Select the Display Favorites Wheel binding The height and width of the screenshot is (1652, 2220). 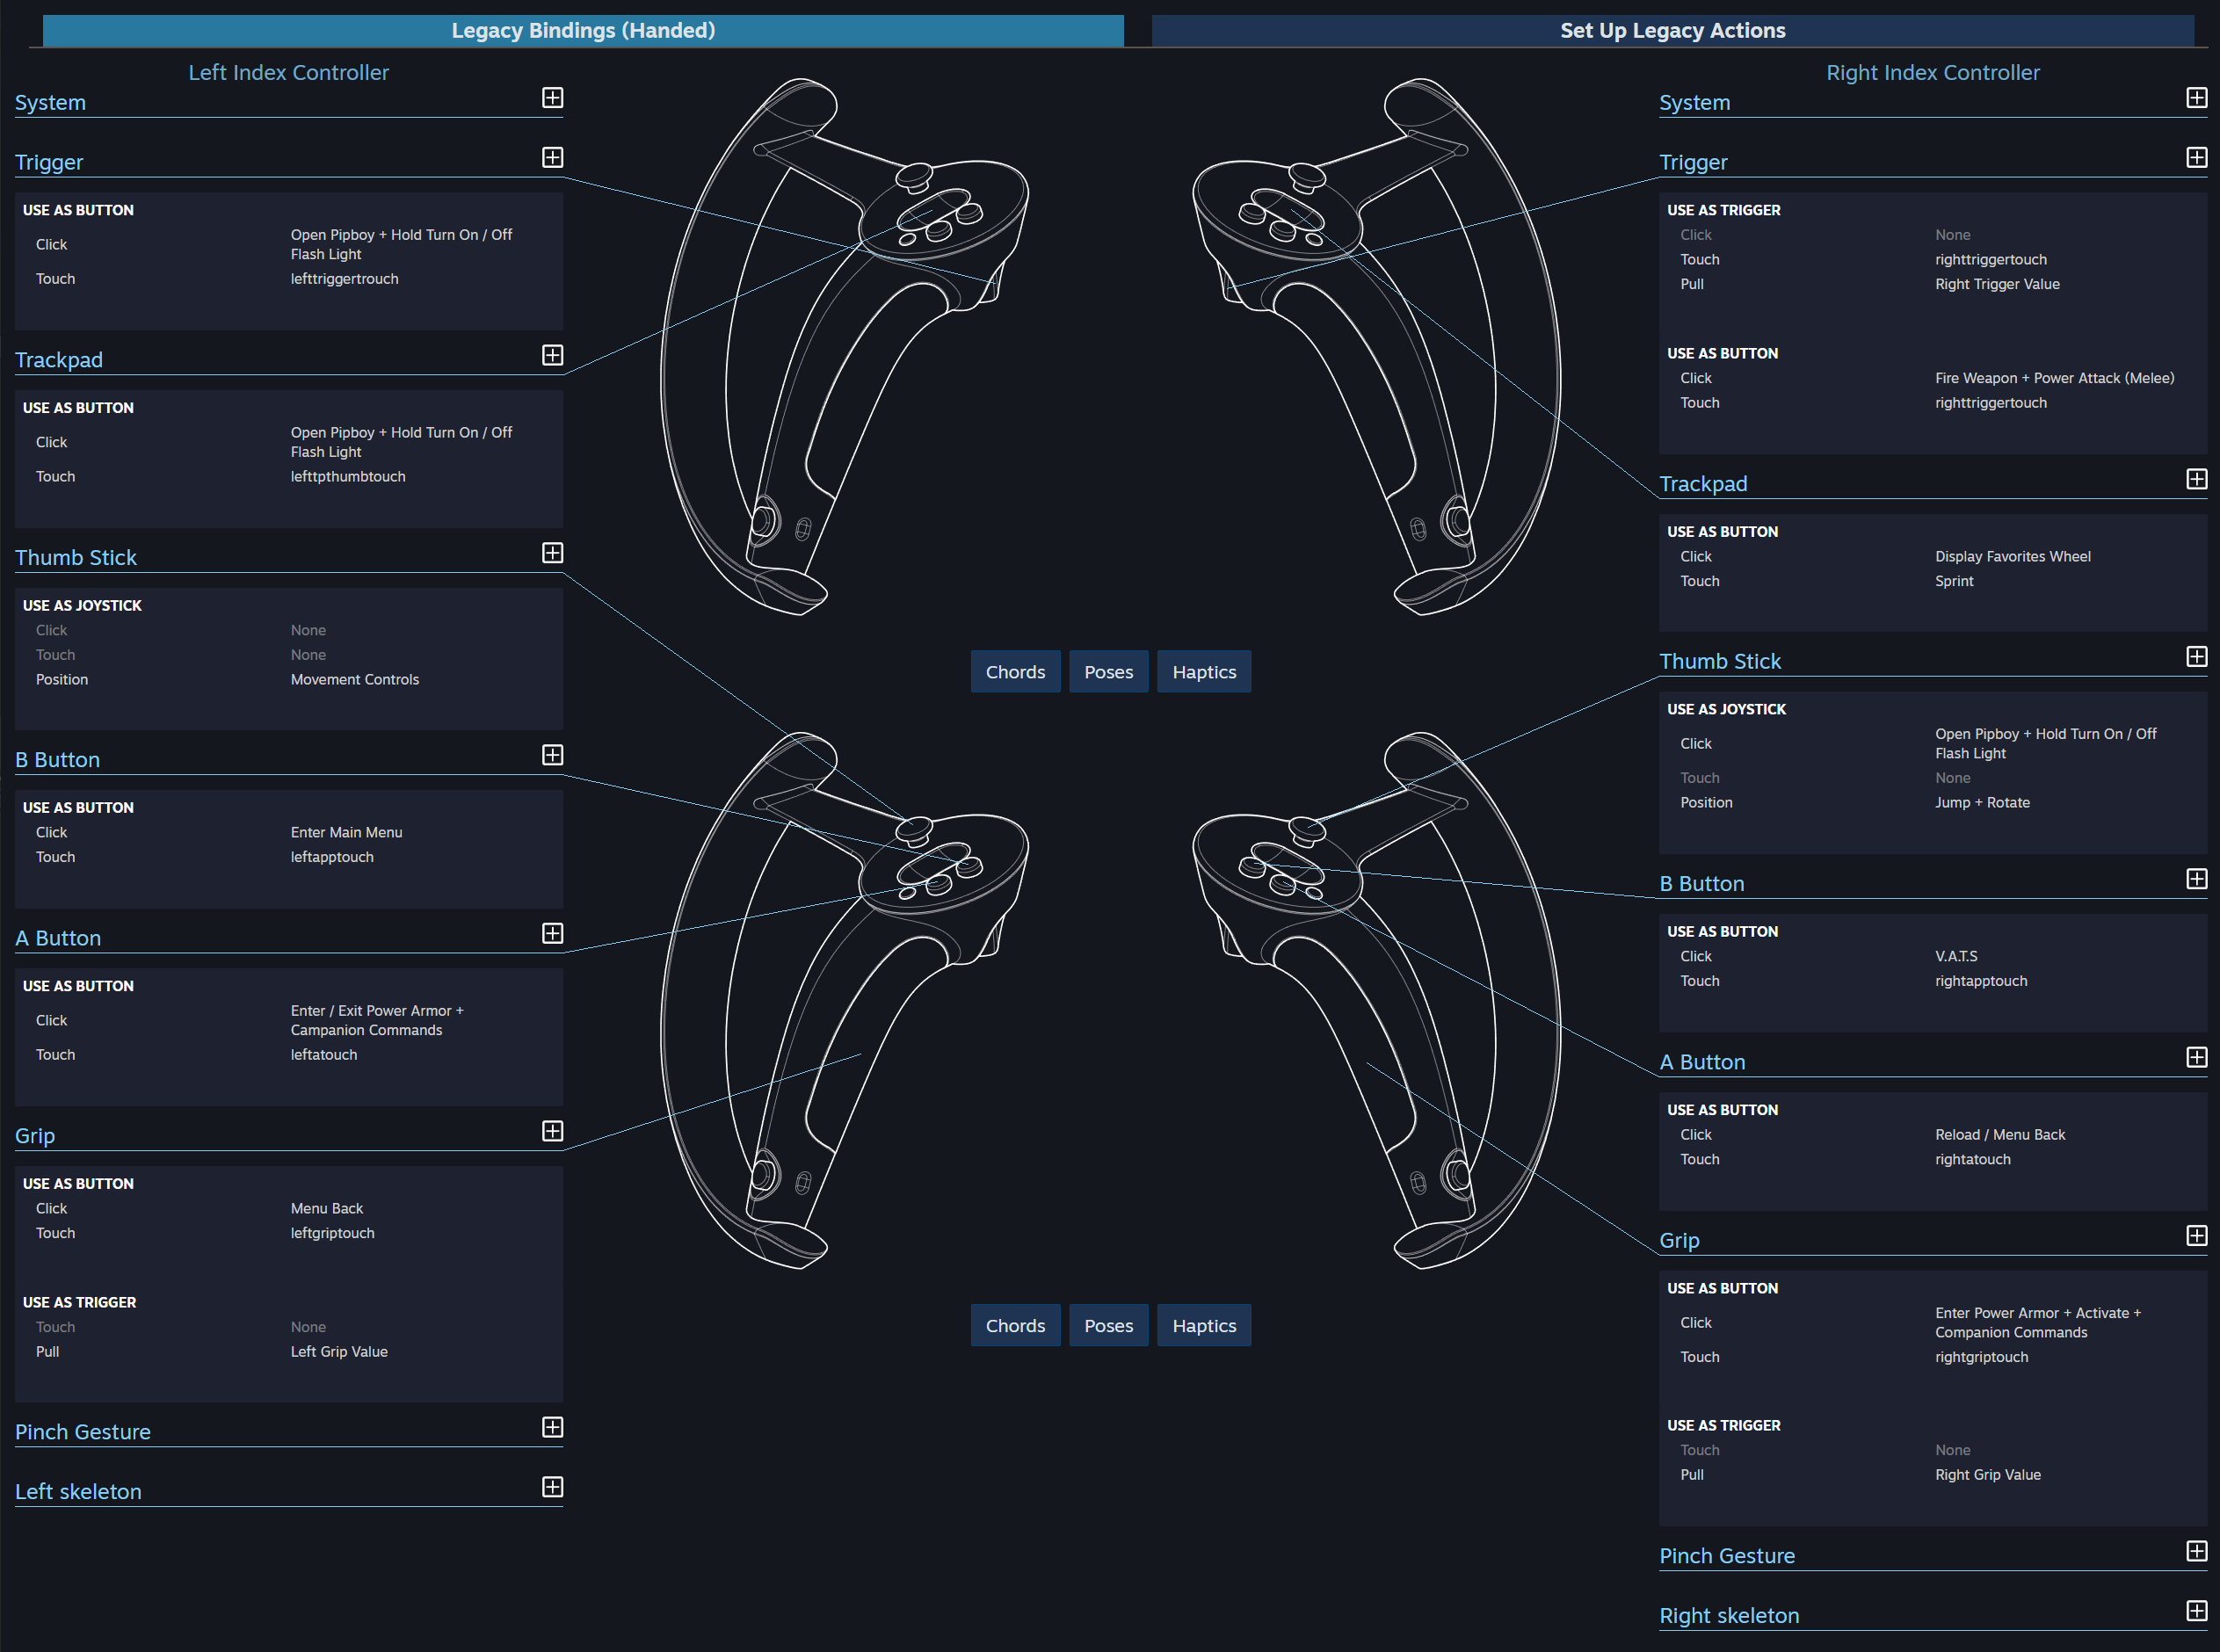(2012, 556)
